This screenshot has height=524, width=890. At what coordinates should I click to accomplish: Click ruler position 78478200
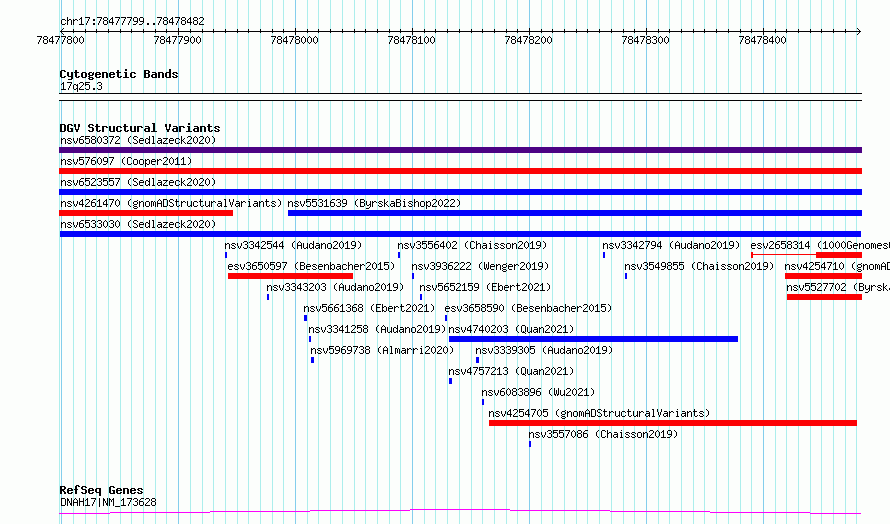[528, 40]
